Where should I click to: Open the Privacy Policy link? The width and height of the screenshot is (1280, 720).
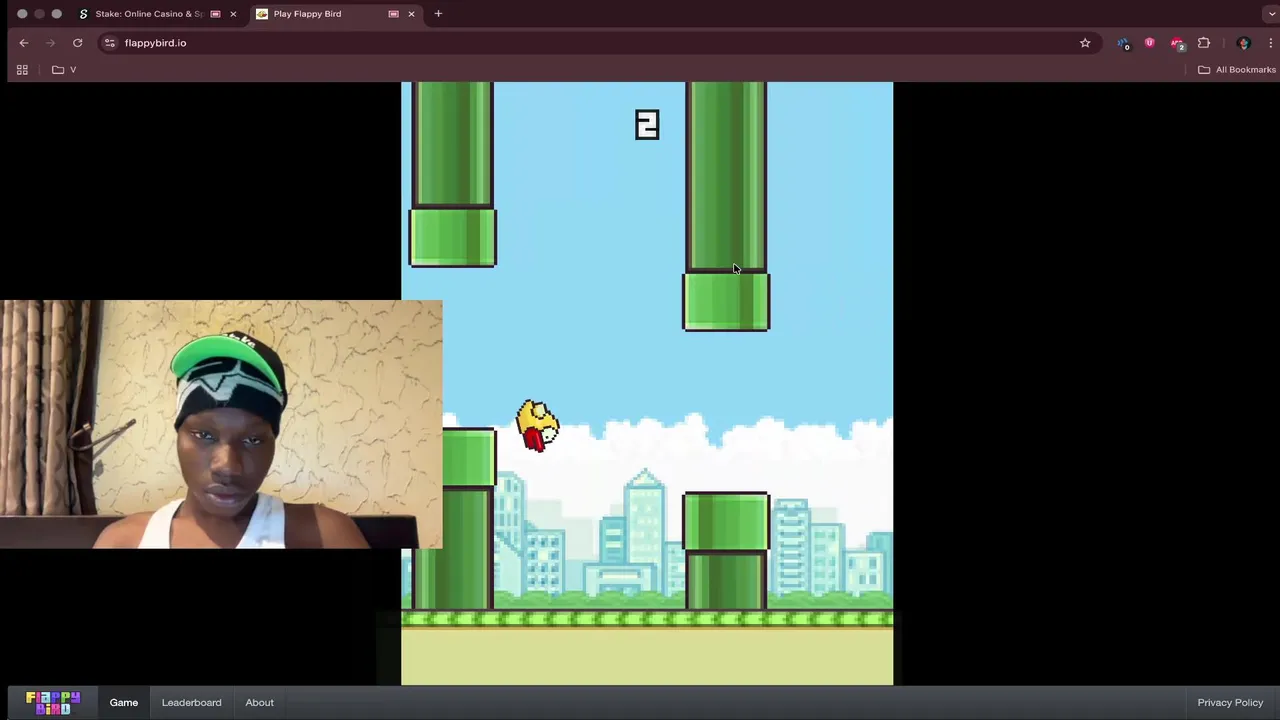pyautogui.click(x=1230, y=702)
